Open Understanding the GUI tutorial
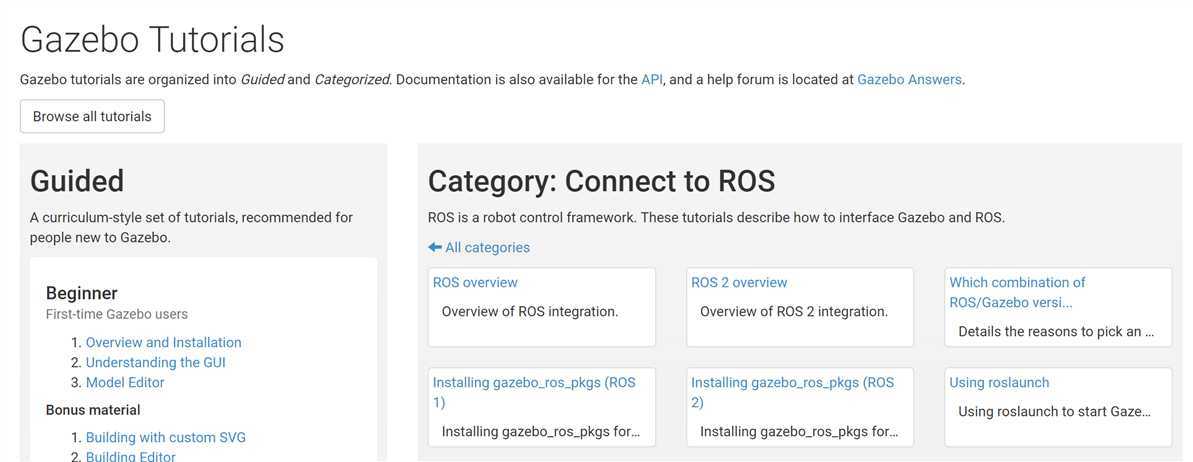The width and height of the screenshot is (1193, 462). click(x=156, y=362)
